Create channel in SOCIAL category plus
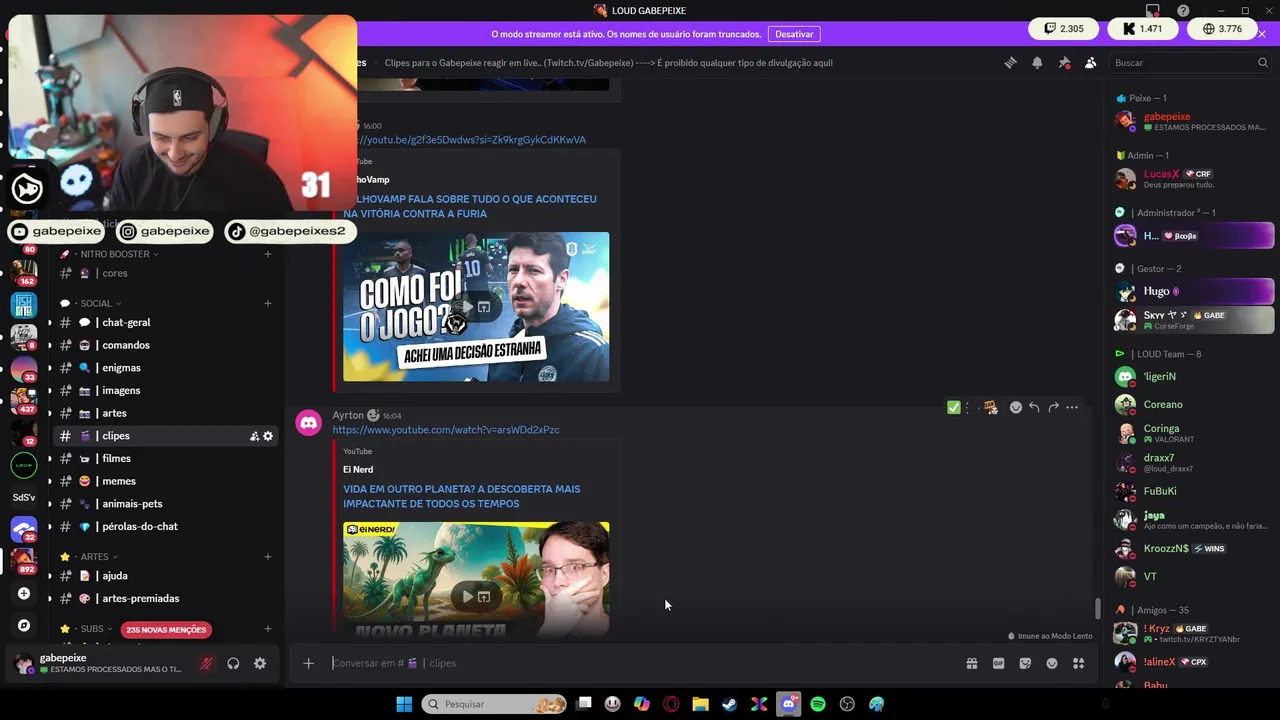Viewport: 1280px width, 720px height. pyautogui.click(x=268, y=303)
